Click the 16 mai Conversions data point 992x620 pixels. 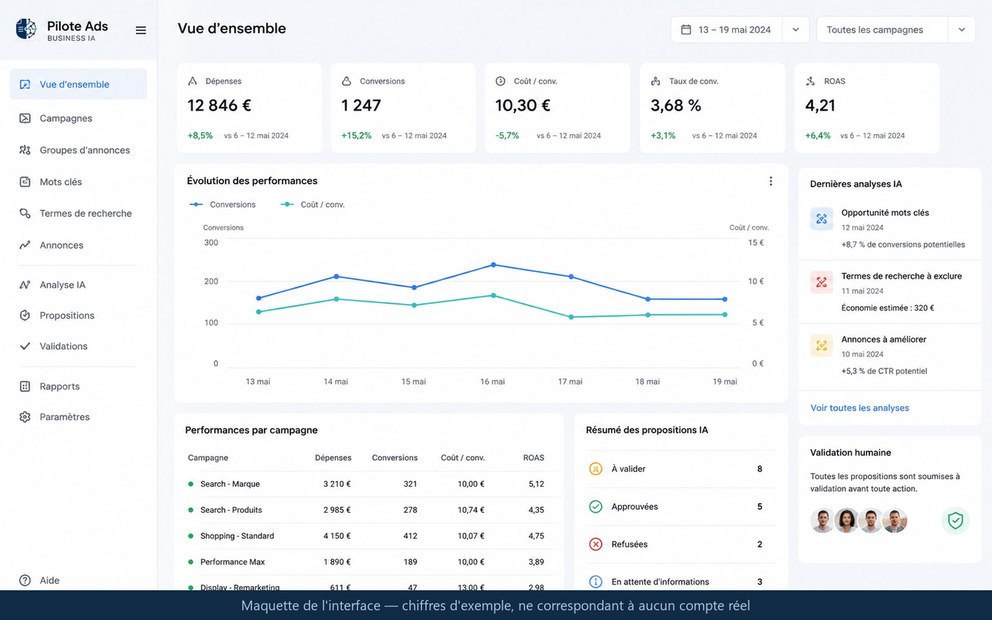tap(493, 264)
